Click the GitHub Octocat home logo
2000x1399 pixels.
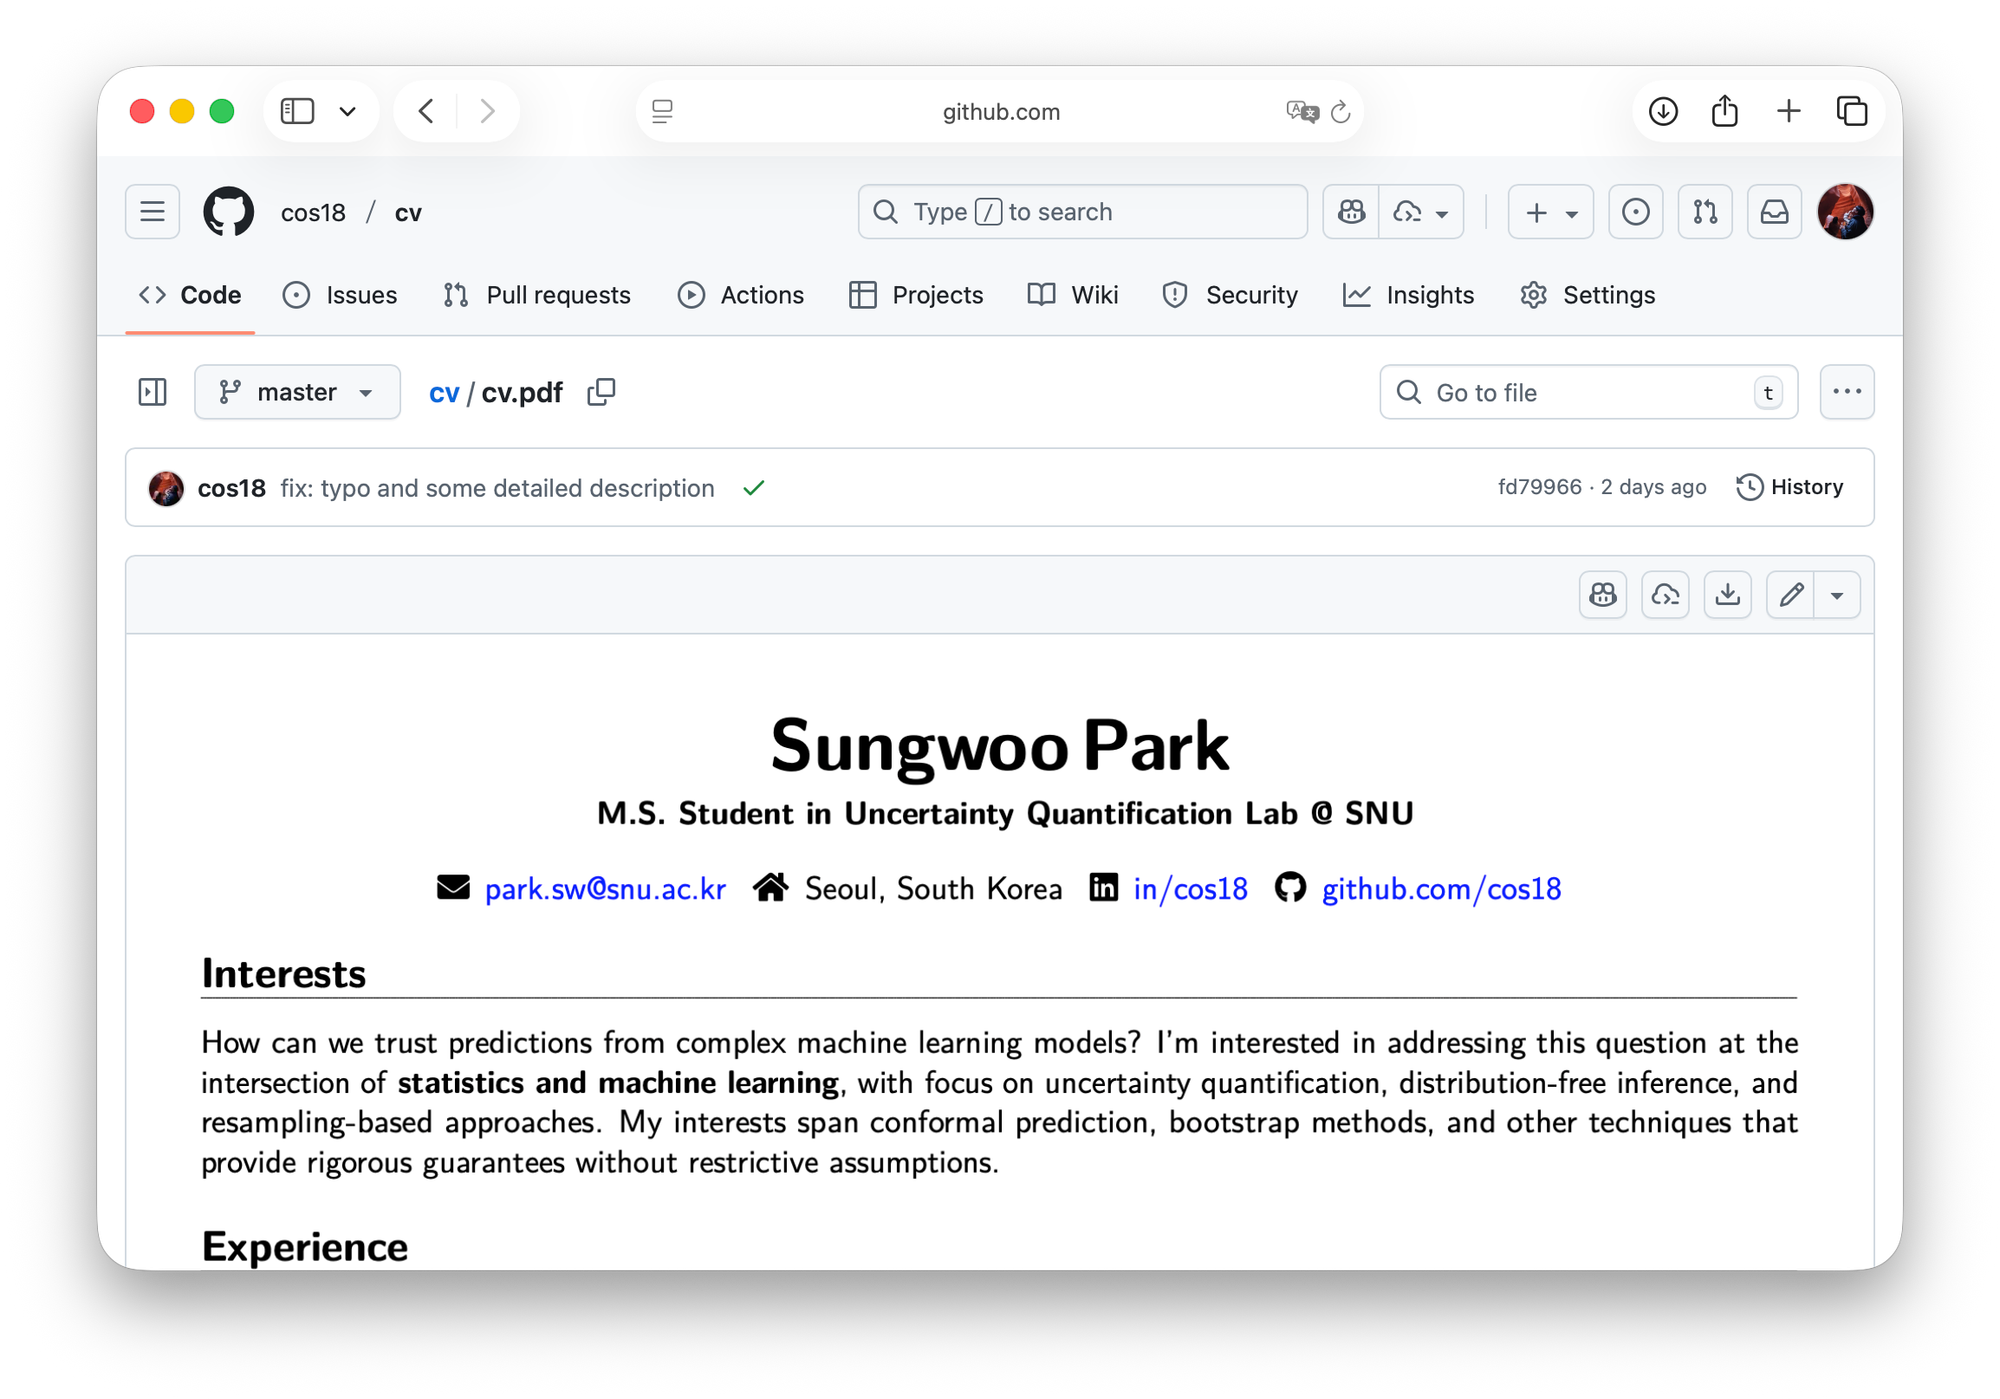228,212
